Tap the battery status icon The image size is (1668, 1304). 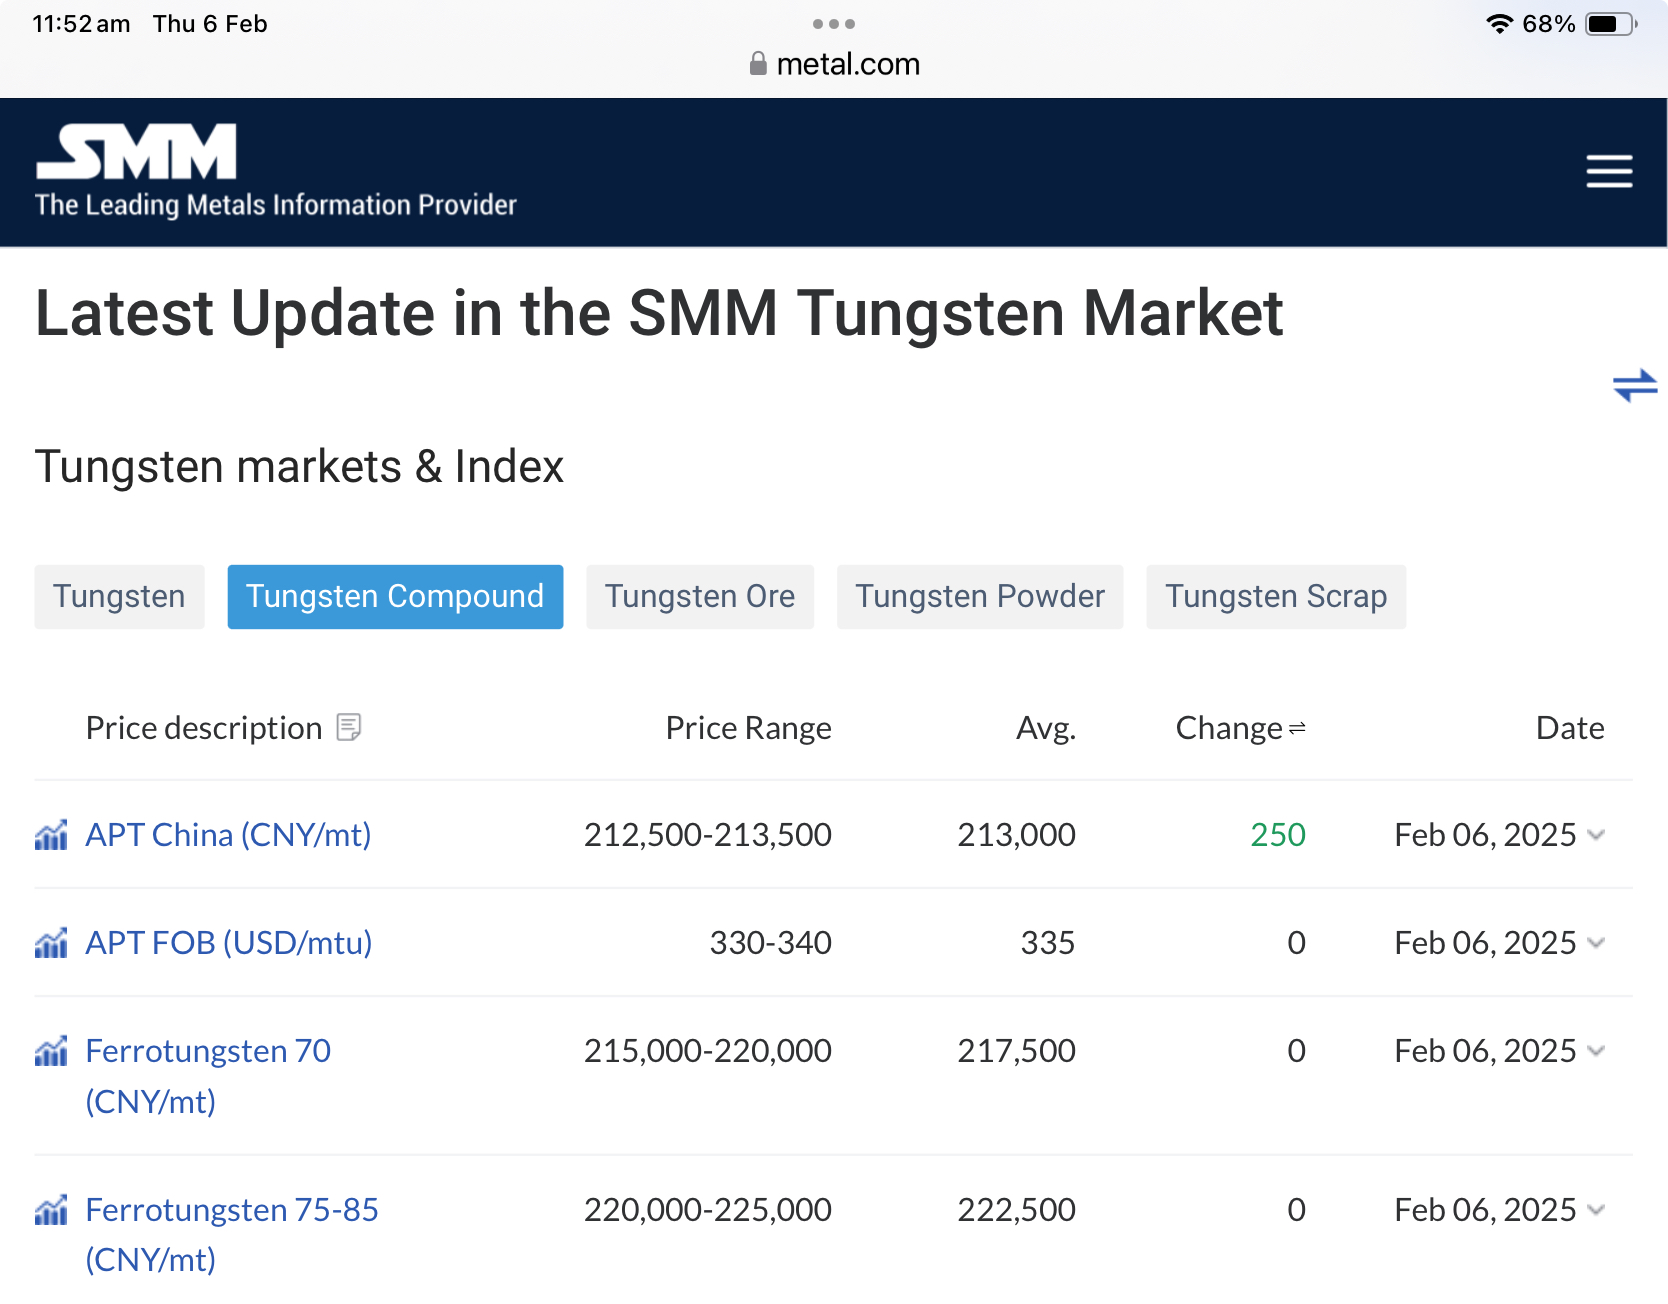[1611, 24]
